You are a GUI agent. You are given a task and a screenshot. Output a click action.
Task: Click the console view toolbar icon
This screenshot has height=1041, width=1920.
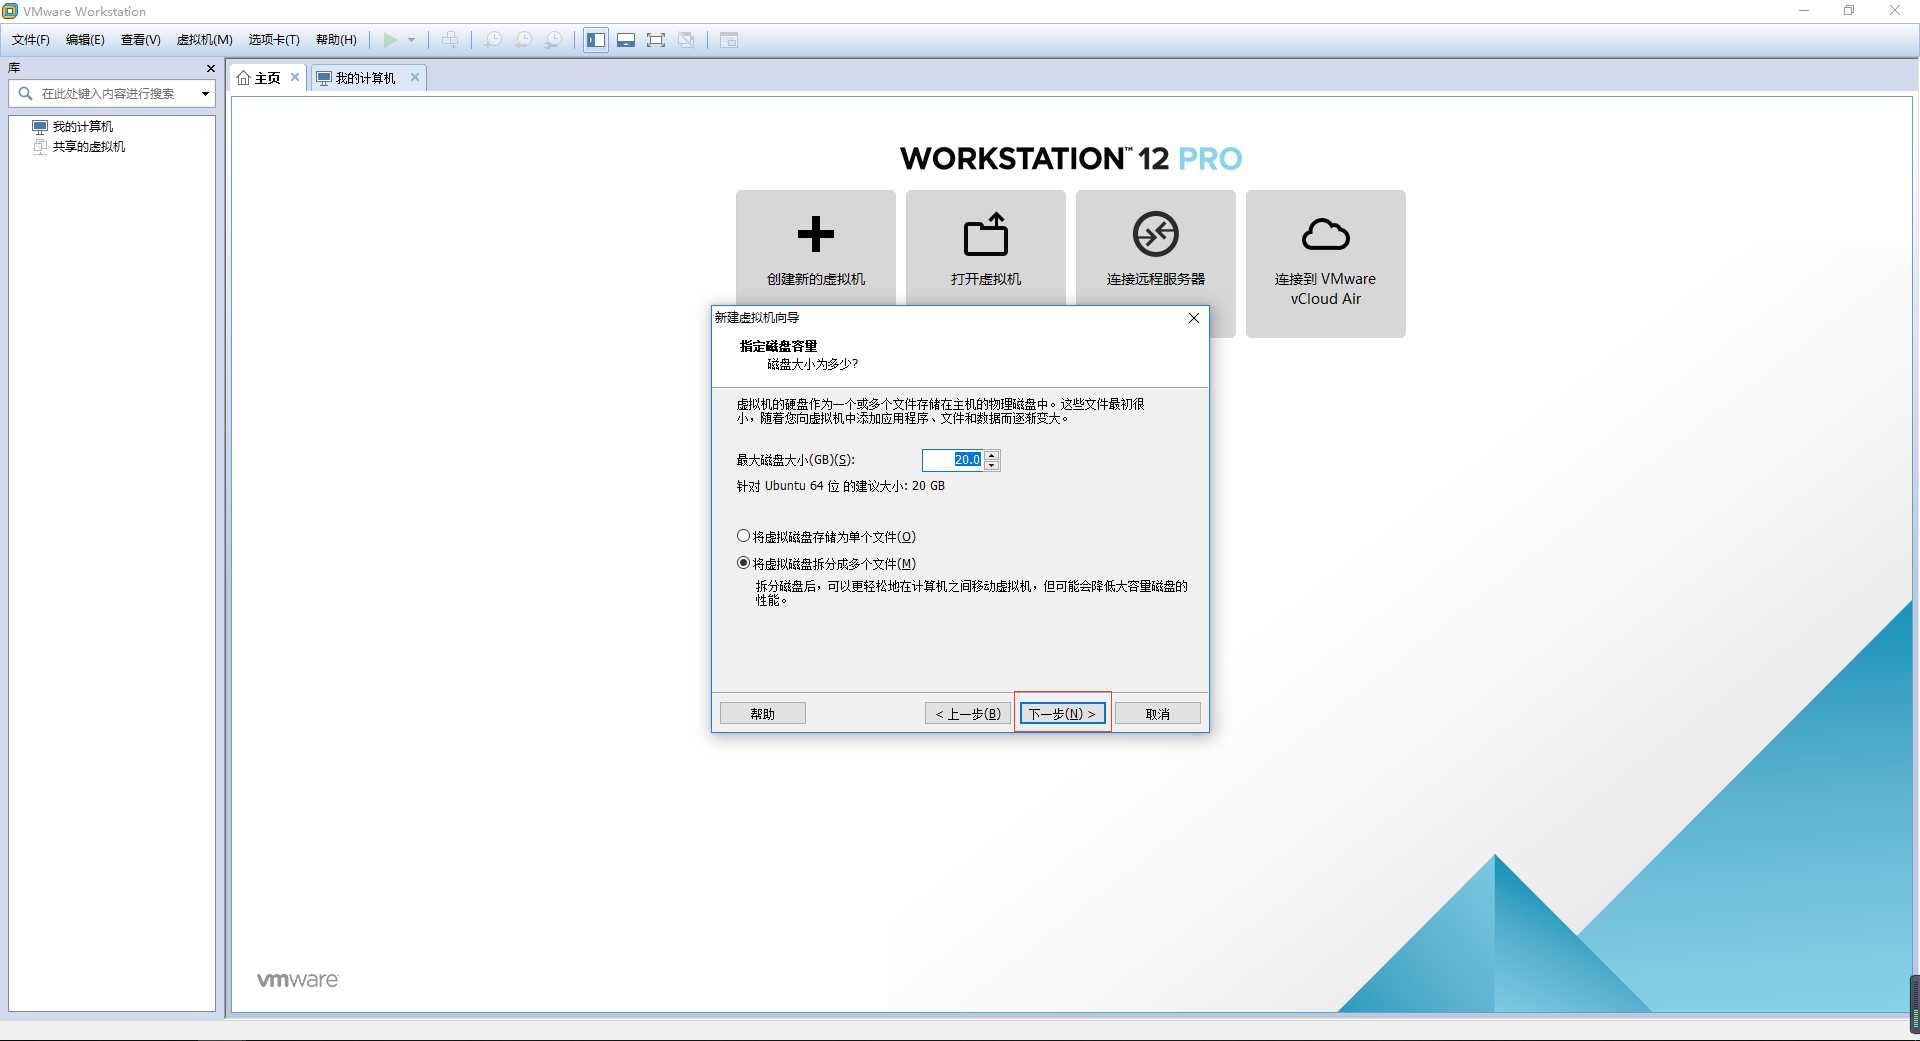pos(729,40)
